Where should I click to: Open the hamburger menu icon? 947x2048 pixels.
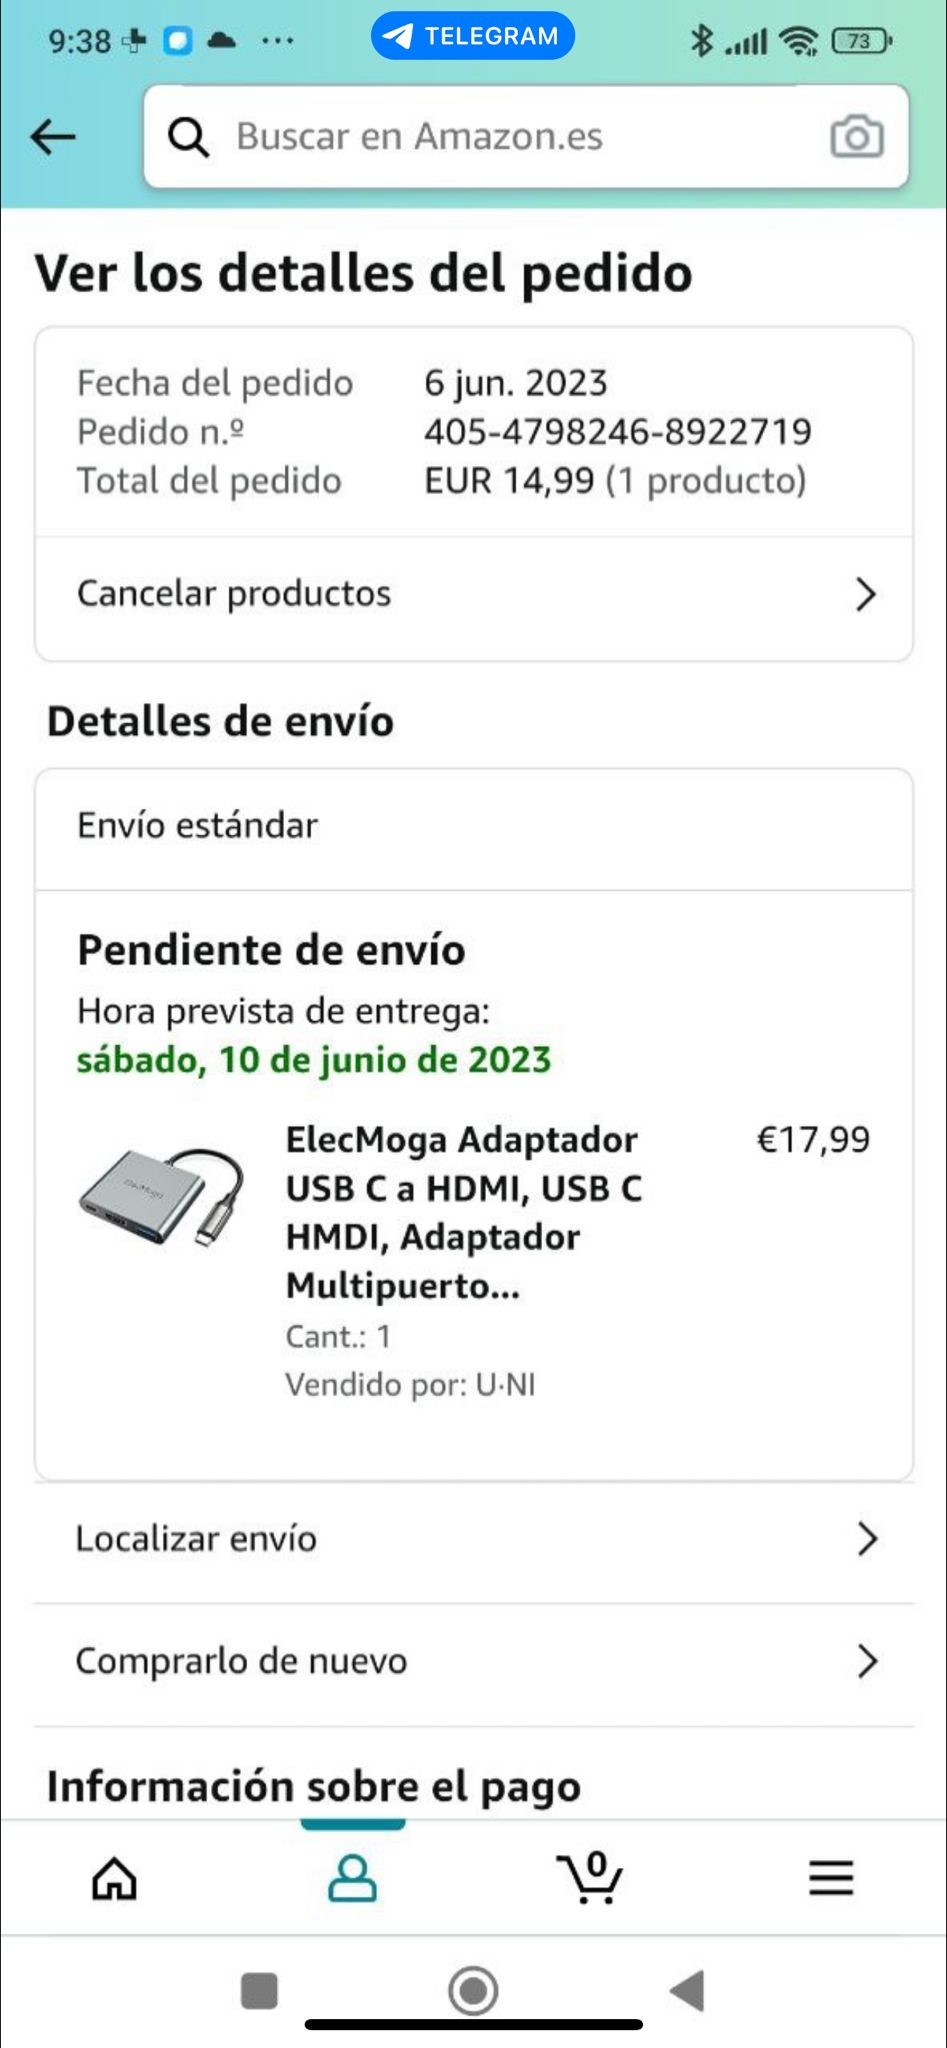(831, 1878)
